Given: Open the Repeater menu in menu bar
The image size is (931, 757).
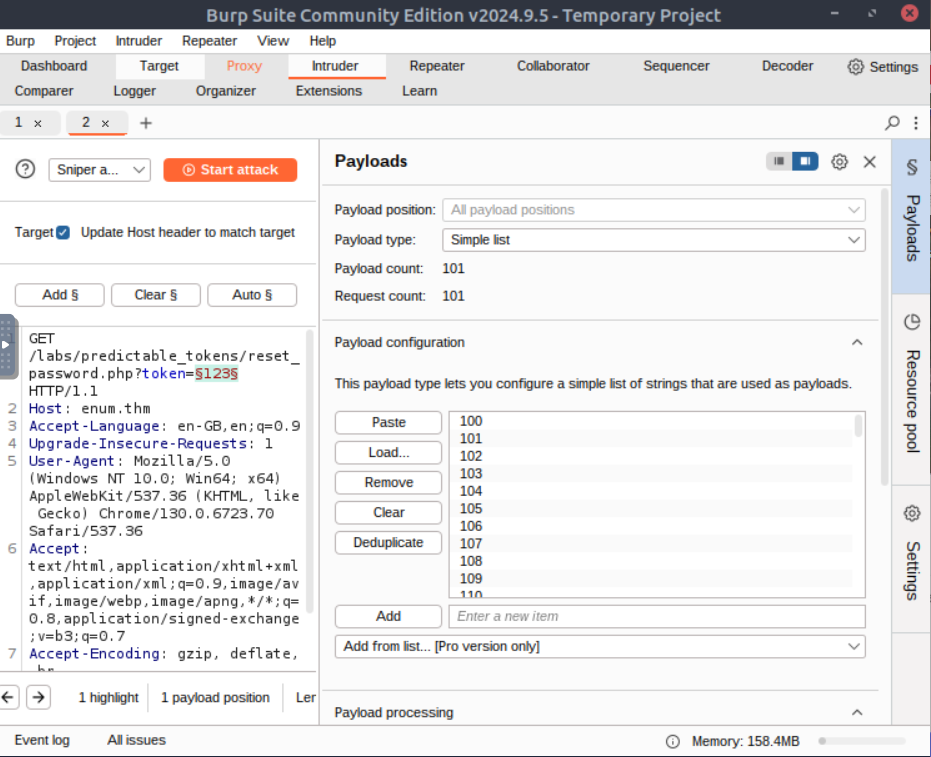Looking at the screenshot, I should coord(209,41).
